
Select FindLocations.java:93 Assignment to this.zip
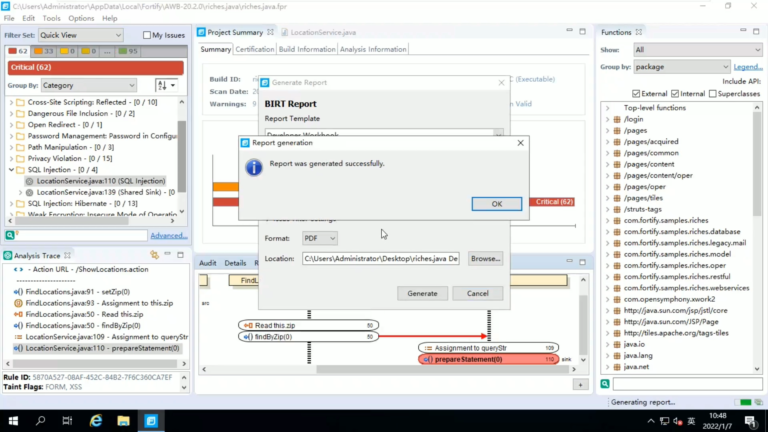tap(99, 303)
